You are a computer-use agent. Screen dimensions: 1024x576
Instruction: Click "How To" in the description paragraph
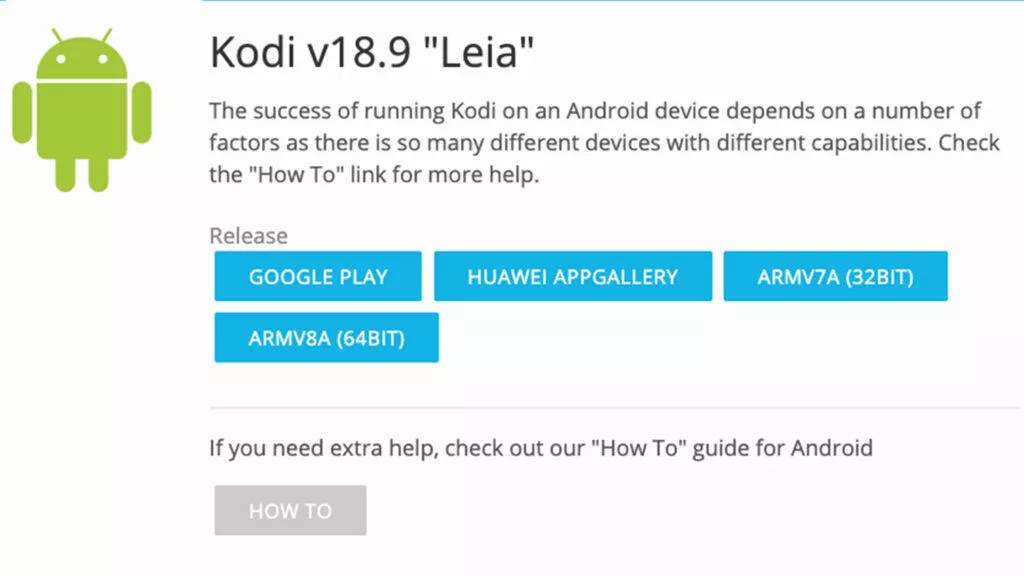[295, 174]
